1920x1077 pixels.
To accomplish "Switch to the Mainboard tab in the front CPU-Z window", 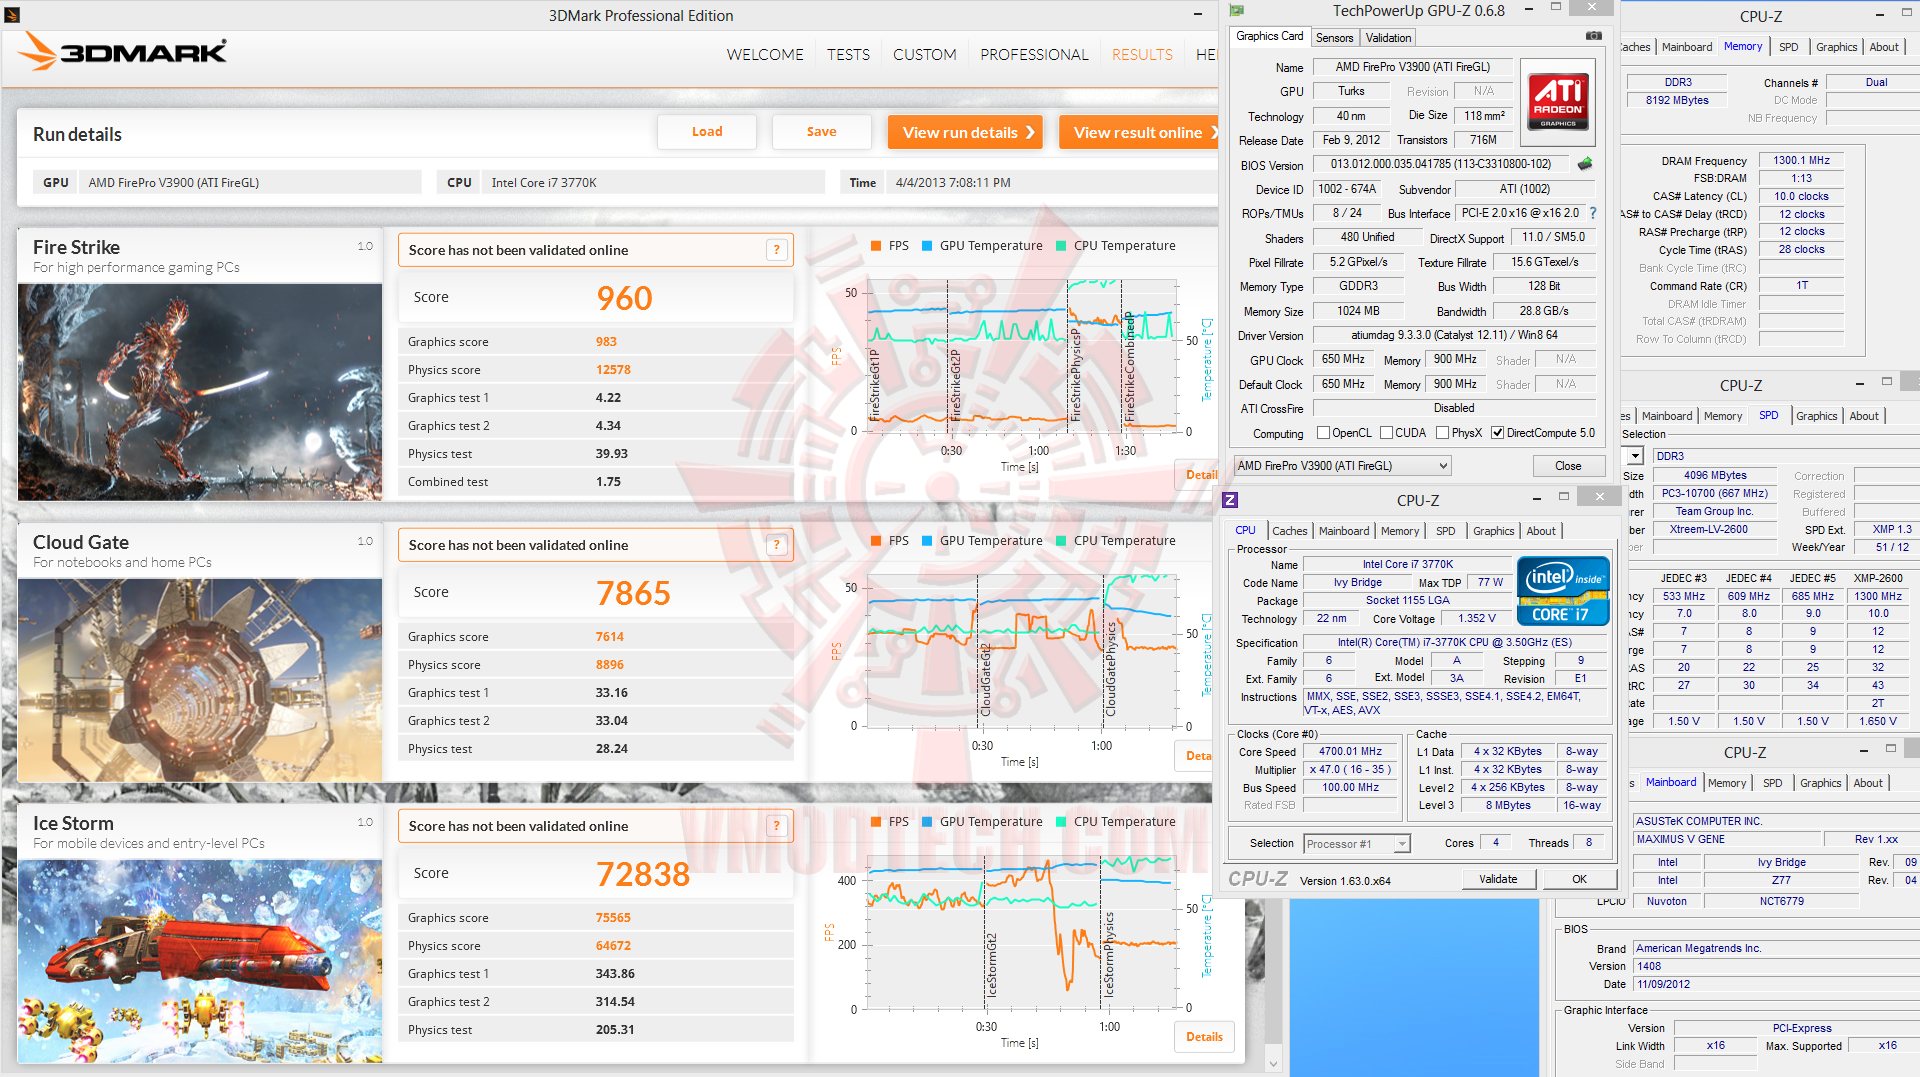I will pos(1343,531).
